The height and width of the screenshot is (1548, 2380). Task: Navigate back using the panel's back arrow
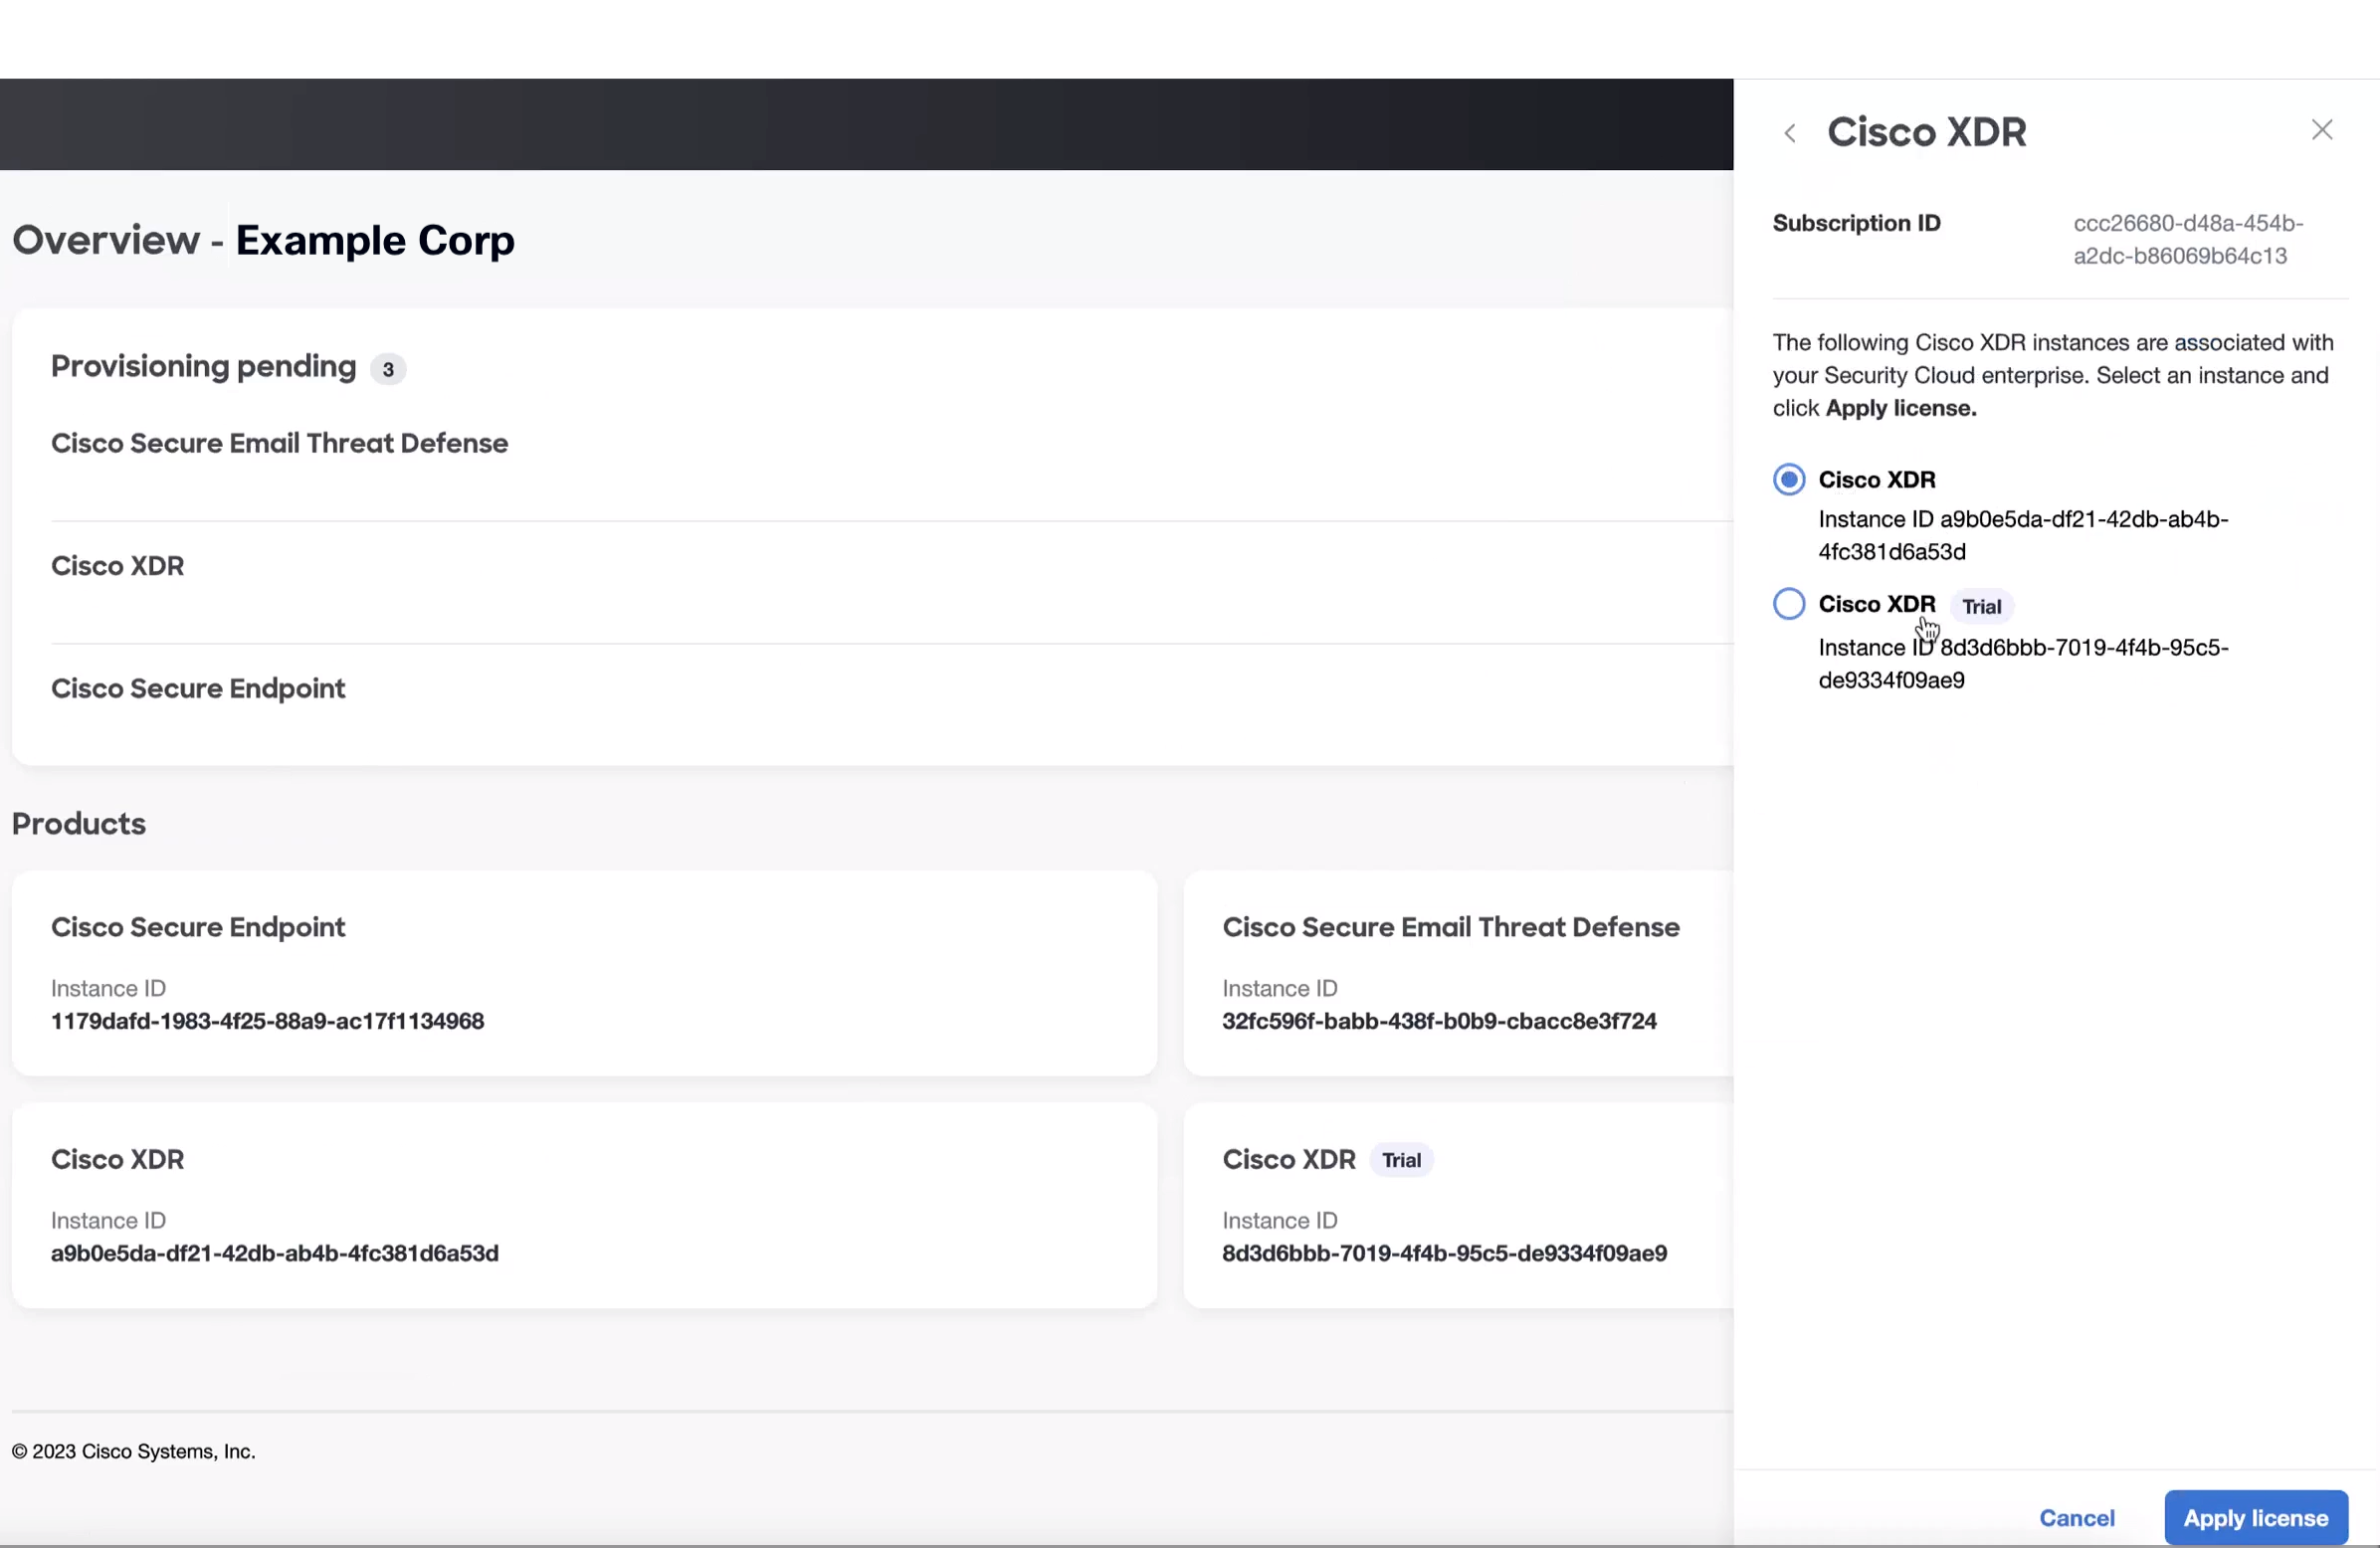click(x=1790, y=132)
